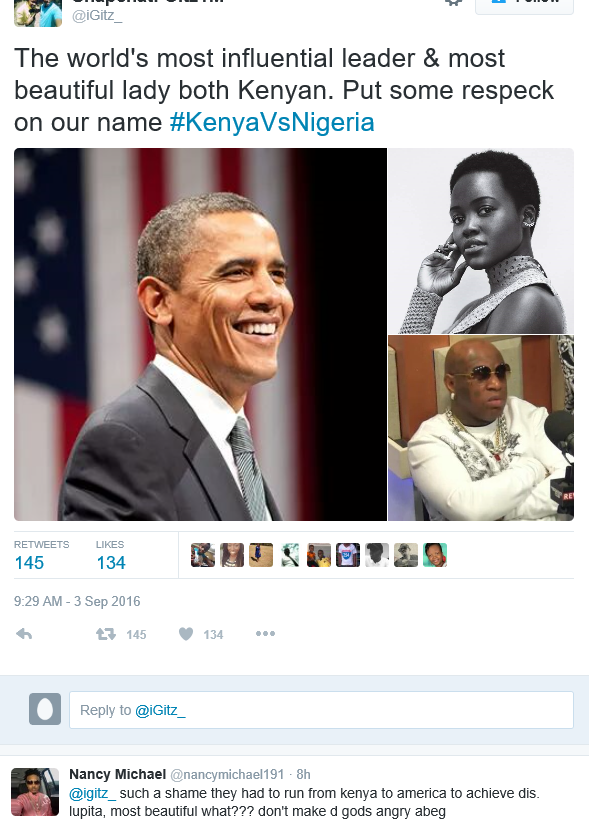Open the gear settings icon near Follow
589x828 pixels.
point(453,3)
